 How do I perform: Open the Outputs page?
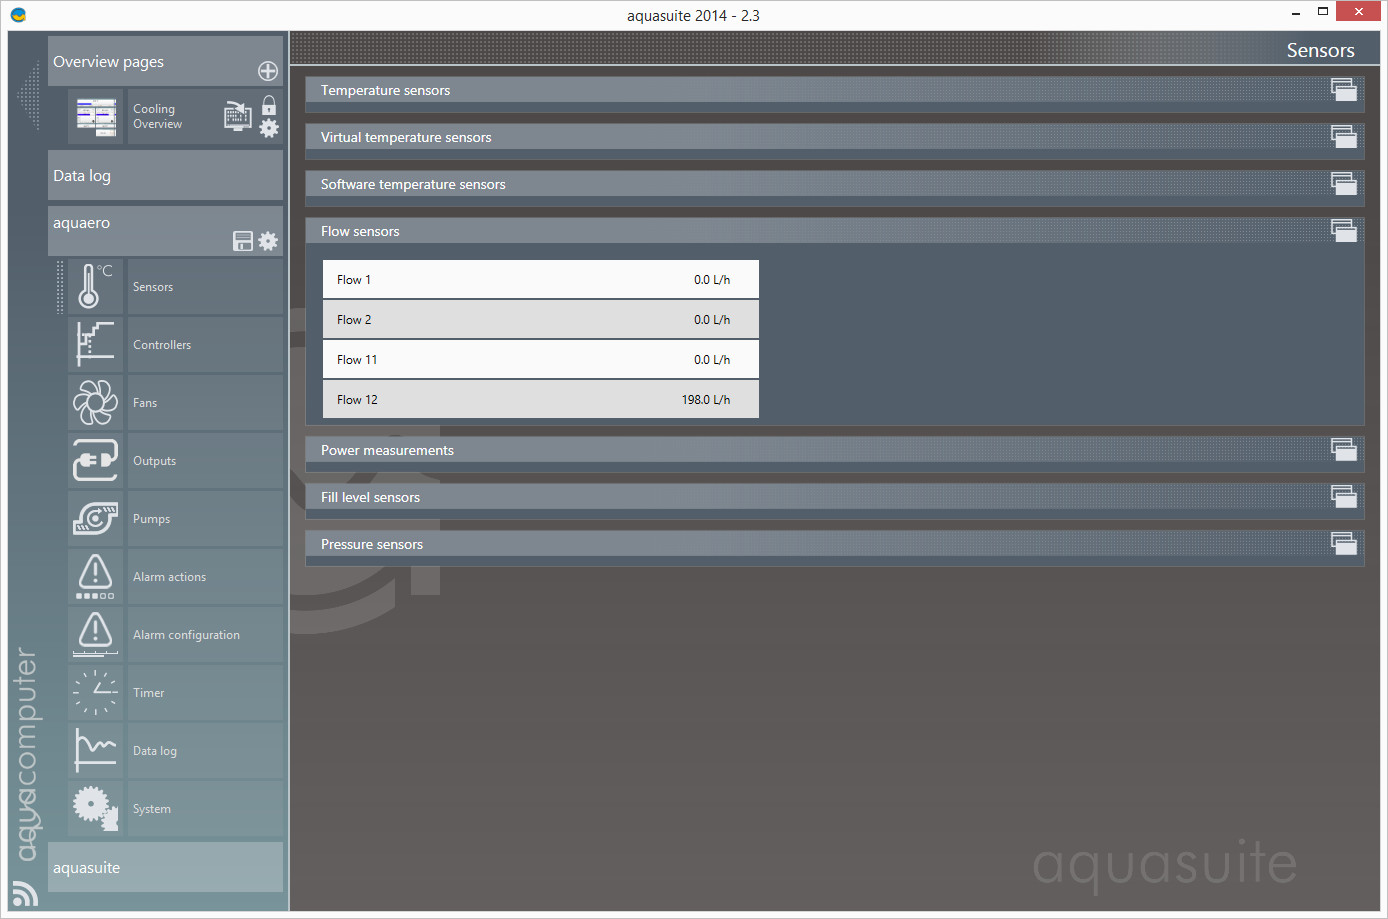pos(205,461)
